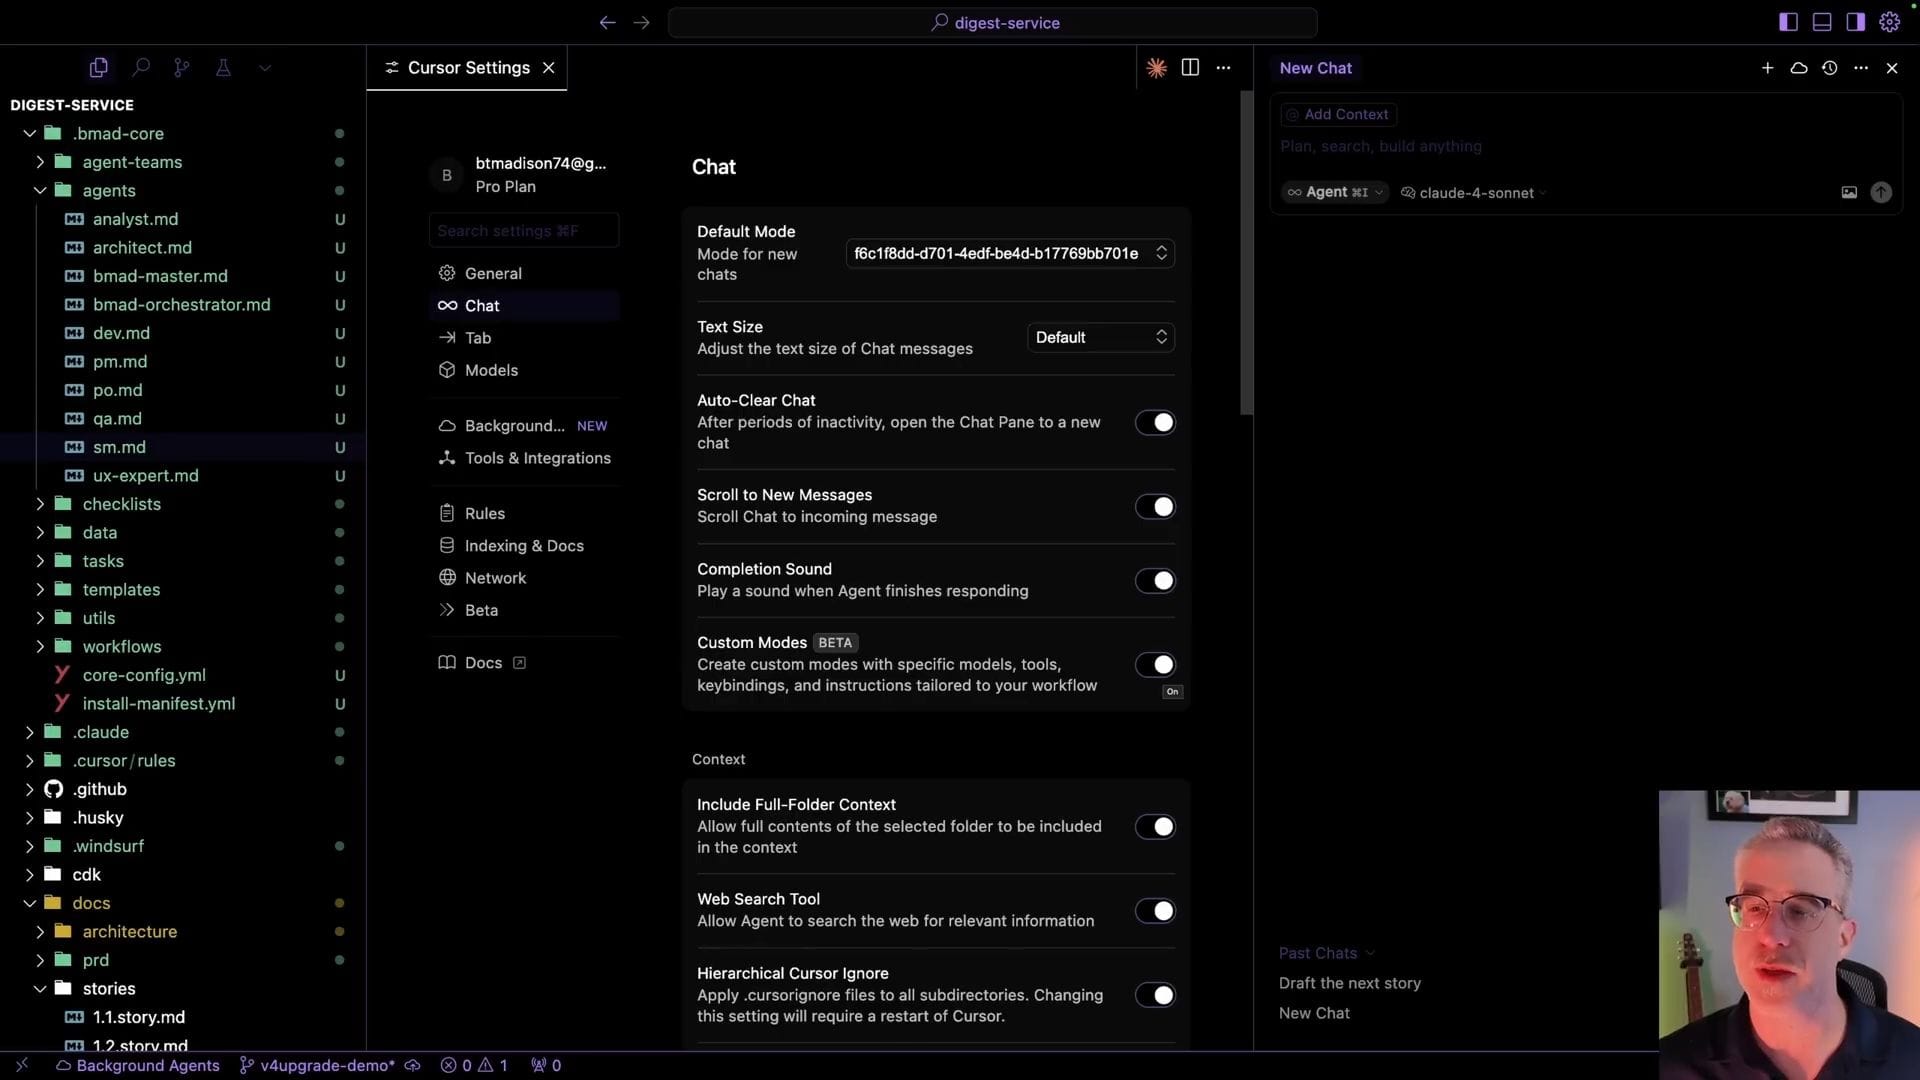The height and width of the screenshot is (1080, 1920).
Task: Open the Text Size dropdown
Action: (1100, 338)
